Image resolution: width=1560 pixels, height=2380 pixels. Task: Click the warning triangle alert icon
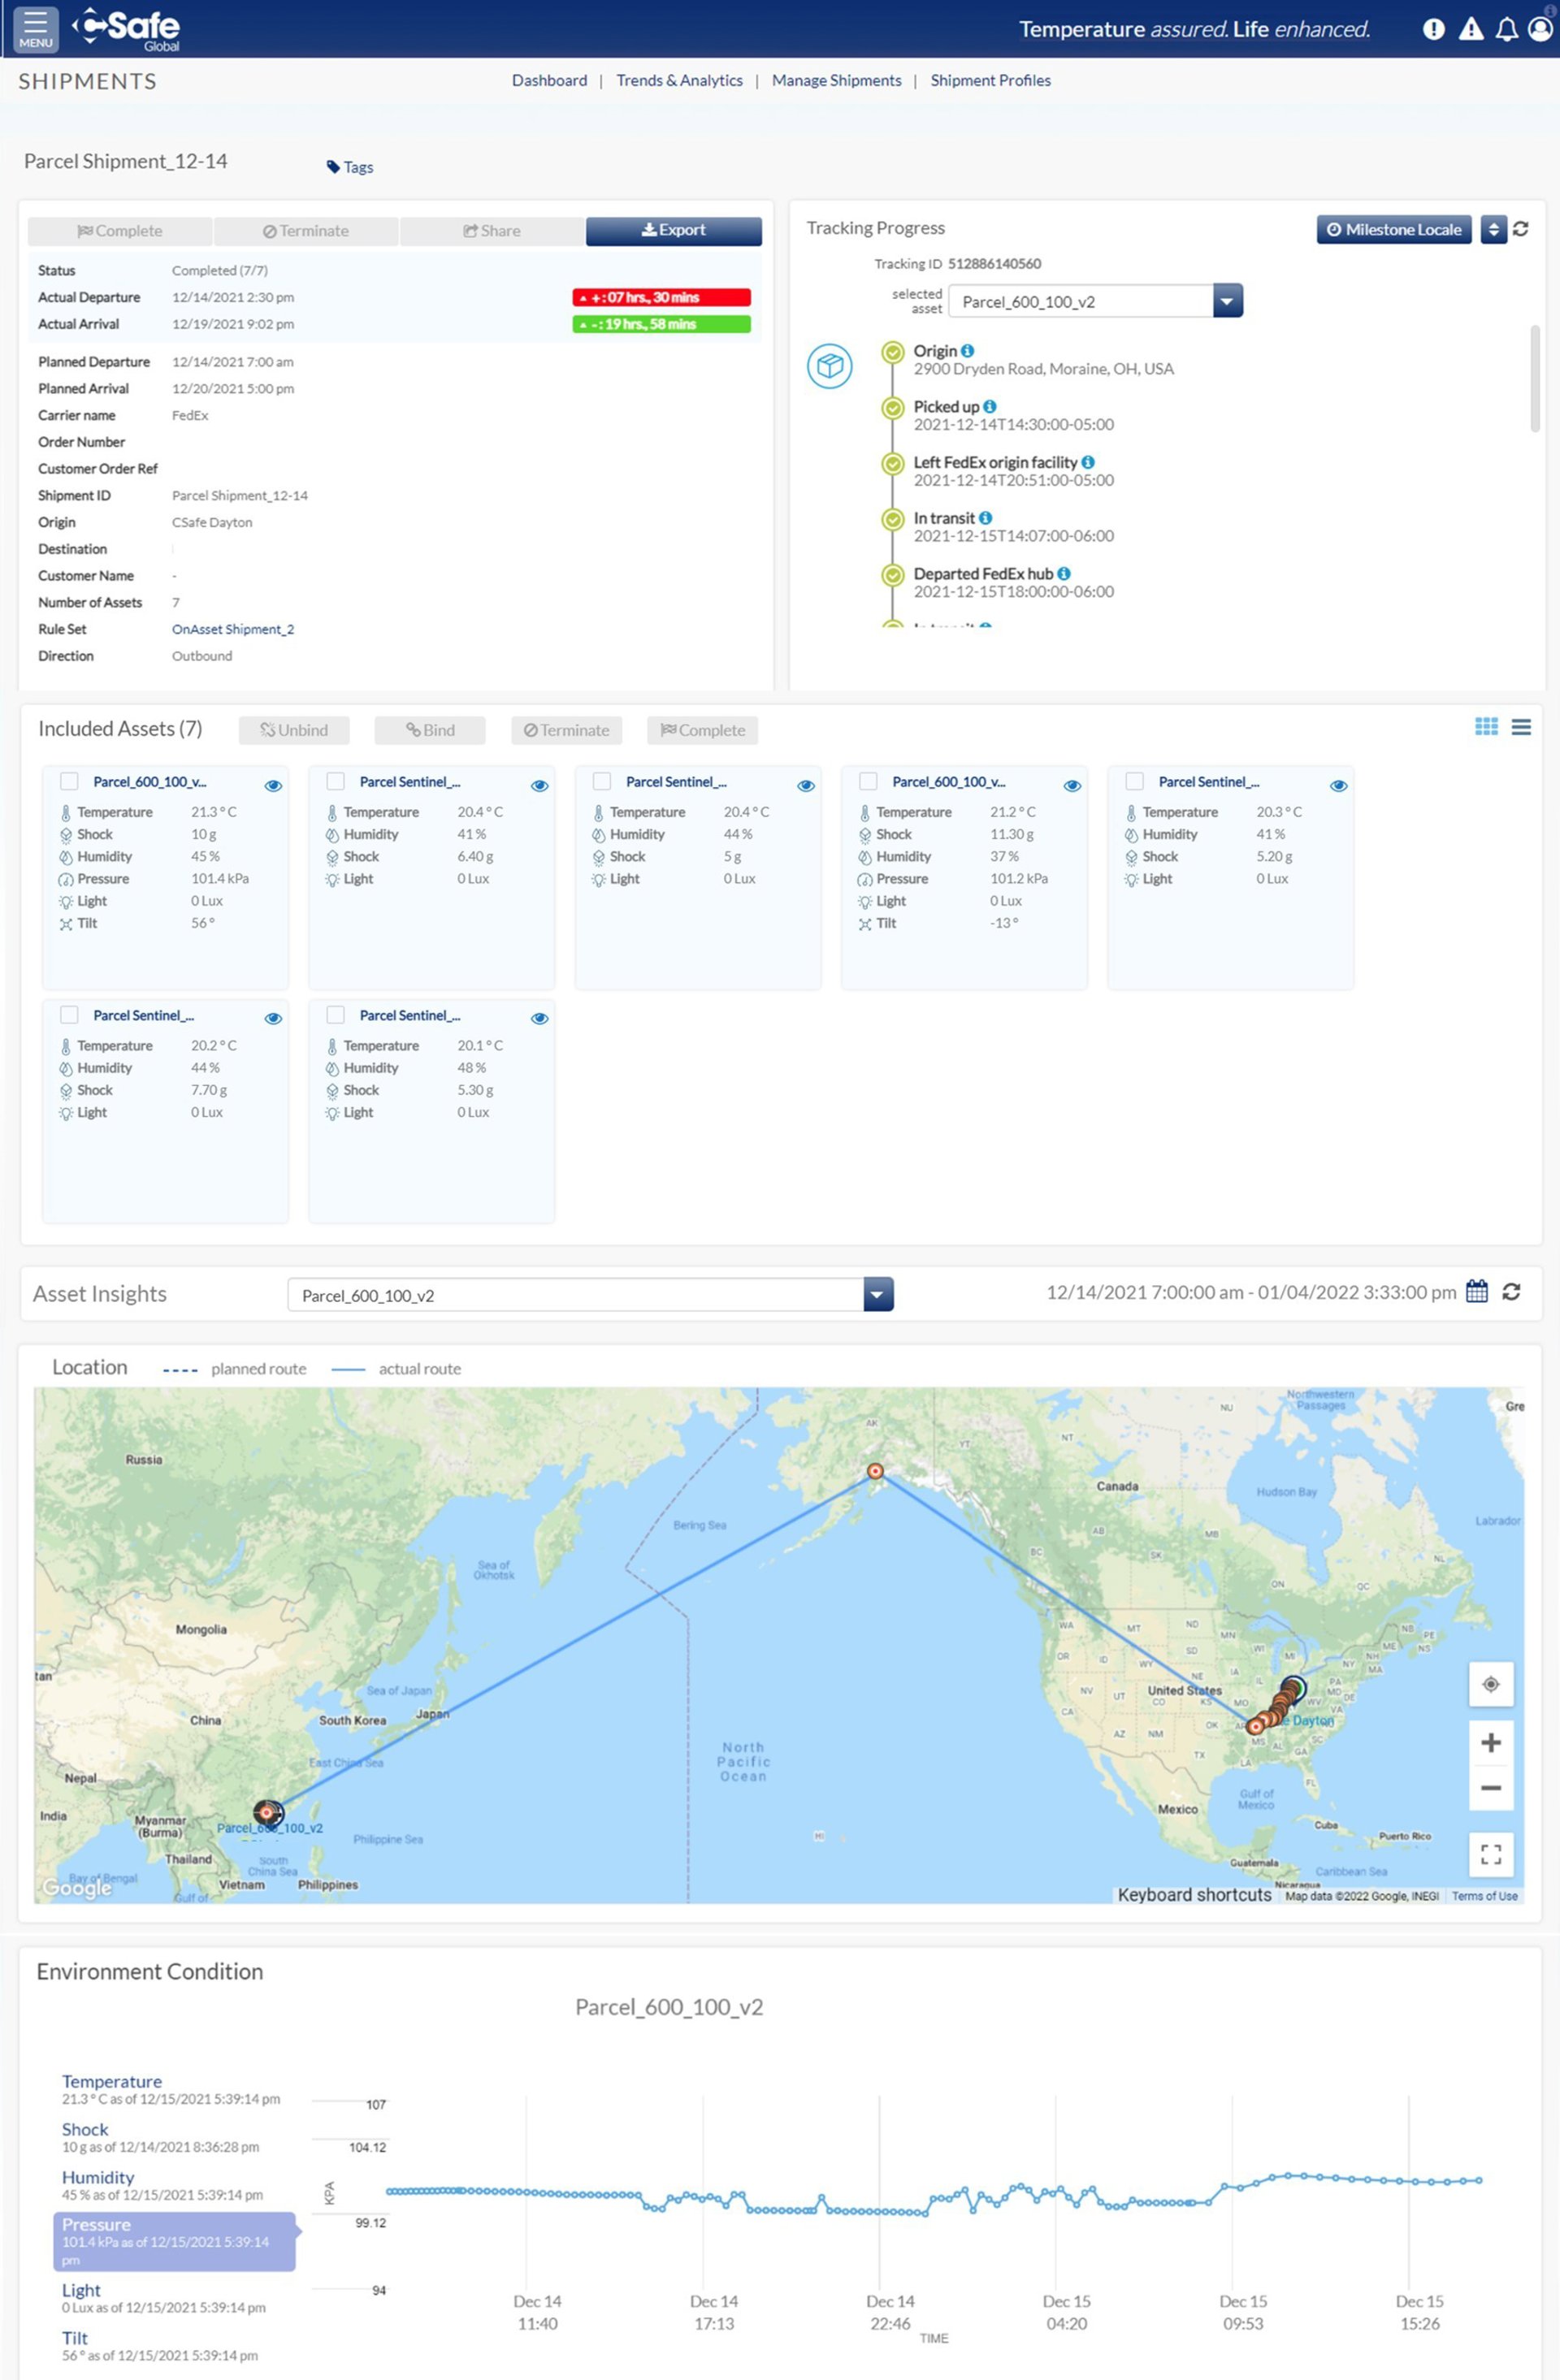pyautogui.click(x=1470, y=29)
